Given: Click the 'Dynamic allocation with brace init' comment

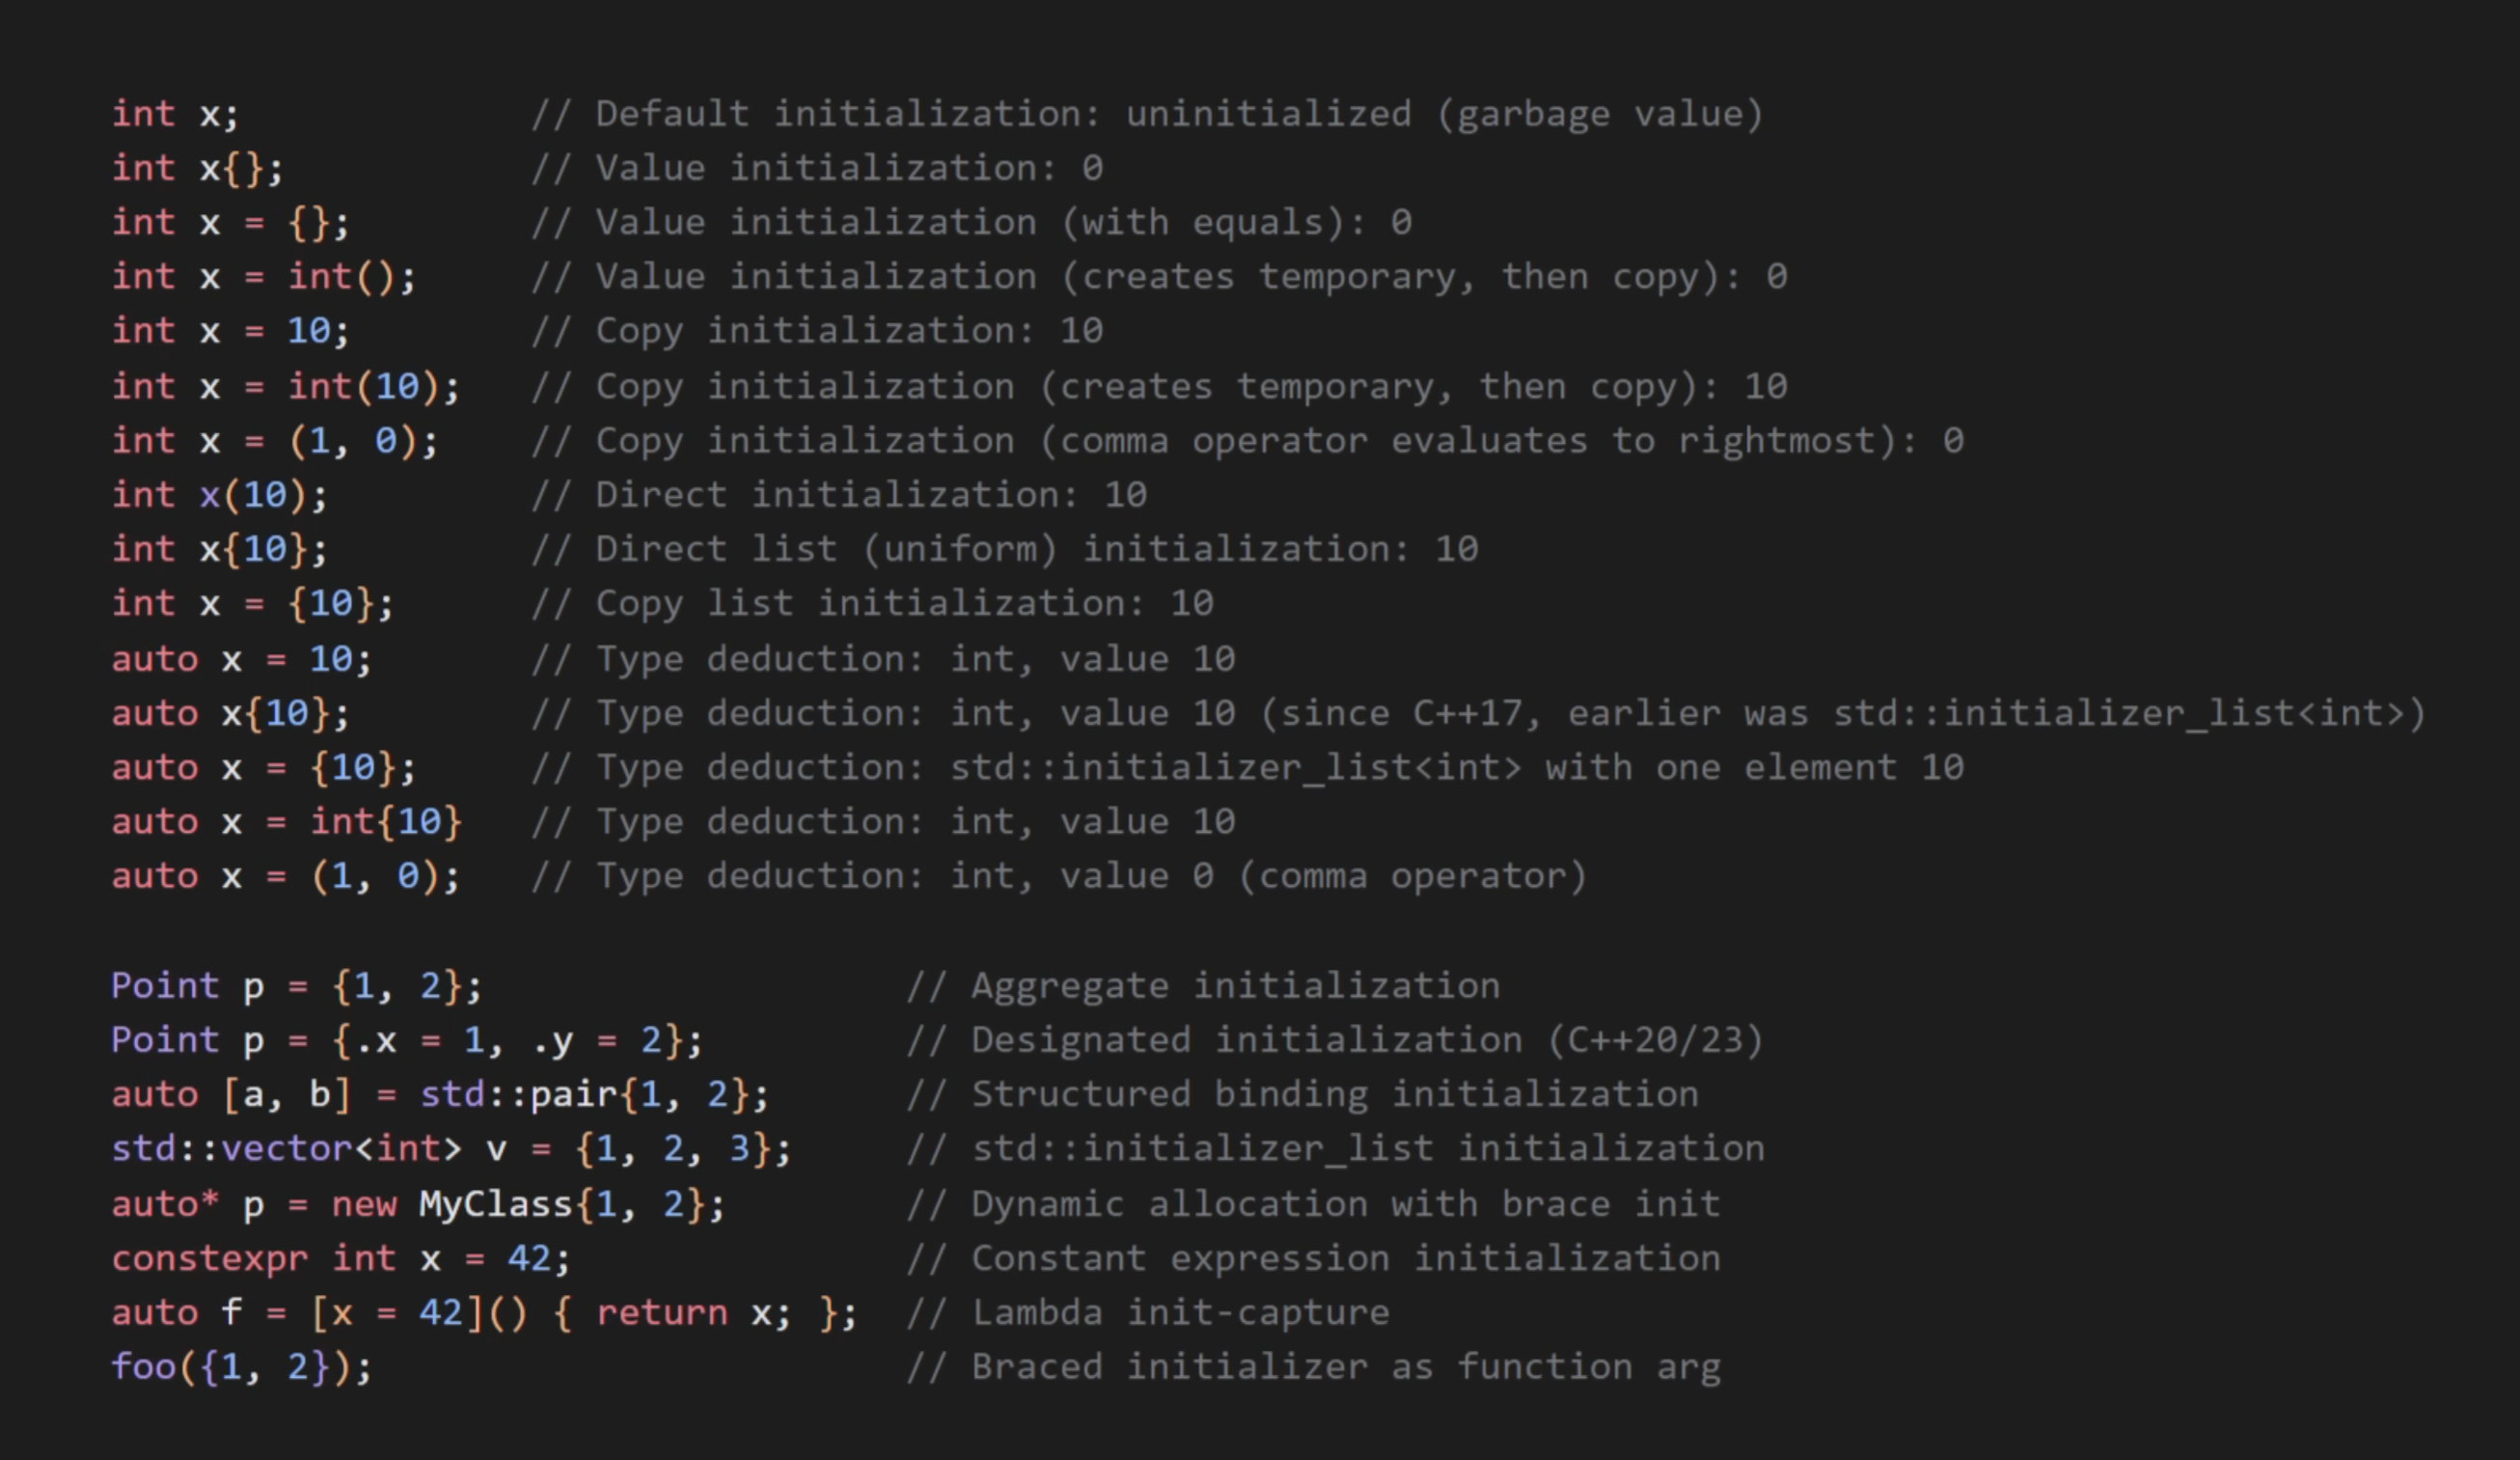Looking at the screenshot, I should pos(1345,1204).
